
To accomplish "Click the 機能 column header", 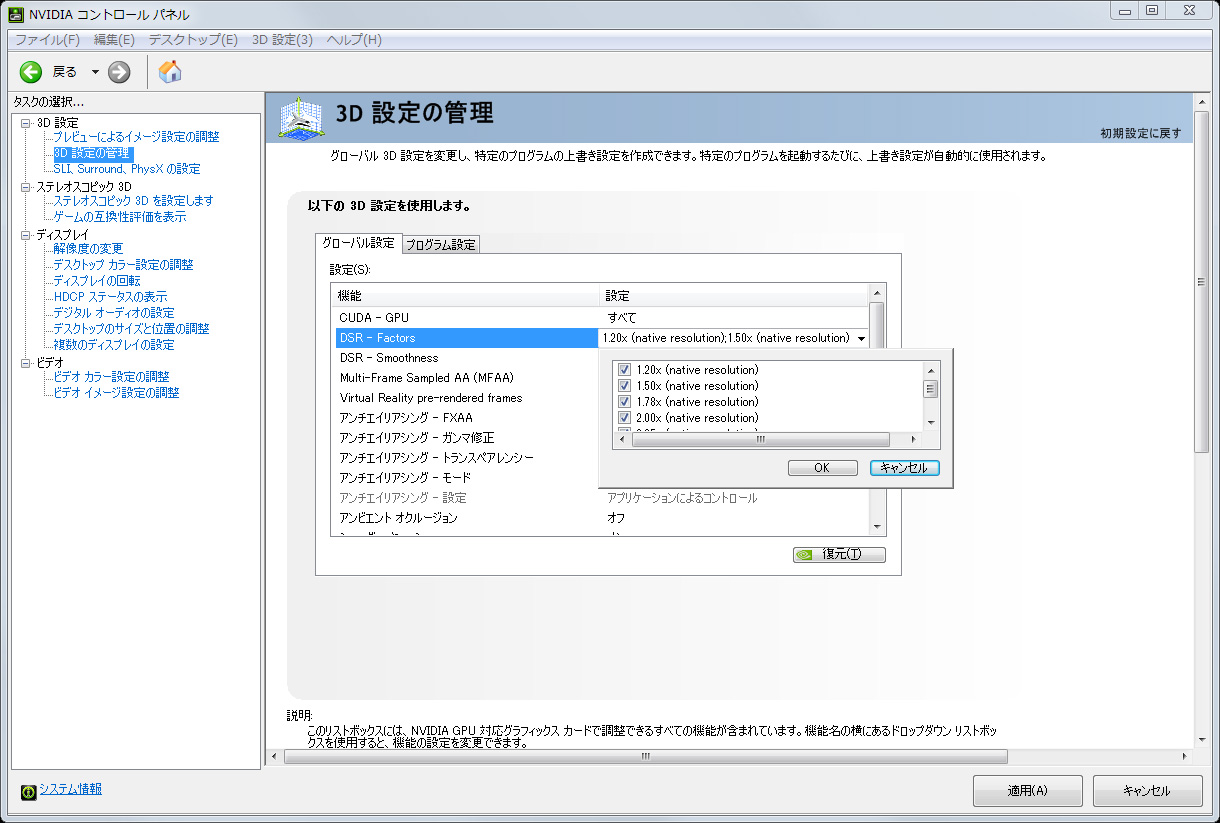I will (466, 296).
